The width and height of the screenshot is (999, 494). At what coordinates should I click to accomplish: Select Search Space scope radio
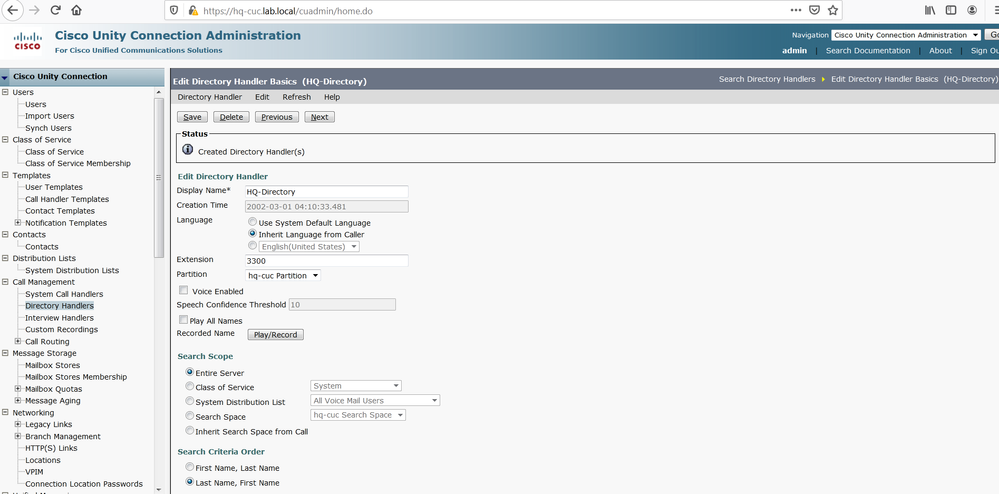pyautogui.click(x=189, y=416)
